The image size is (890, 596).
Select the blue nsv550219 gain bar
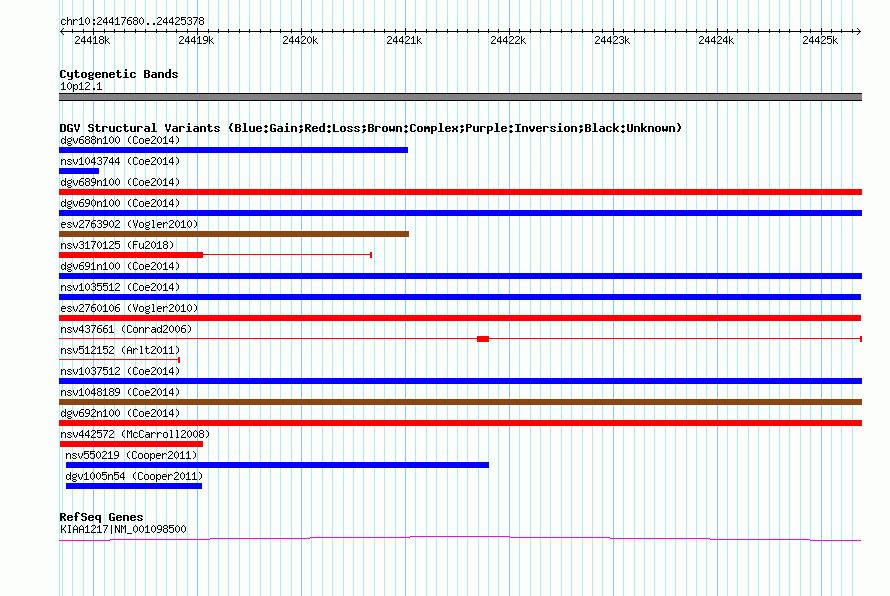tap(278, 465)
